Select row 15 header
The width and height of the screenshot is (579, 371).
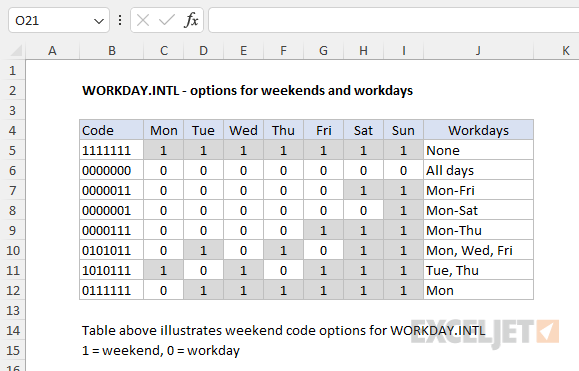[13, 350]
